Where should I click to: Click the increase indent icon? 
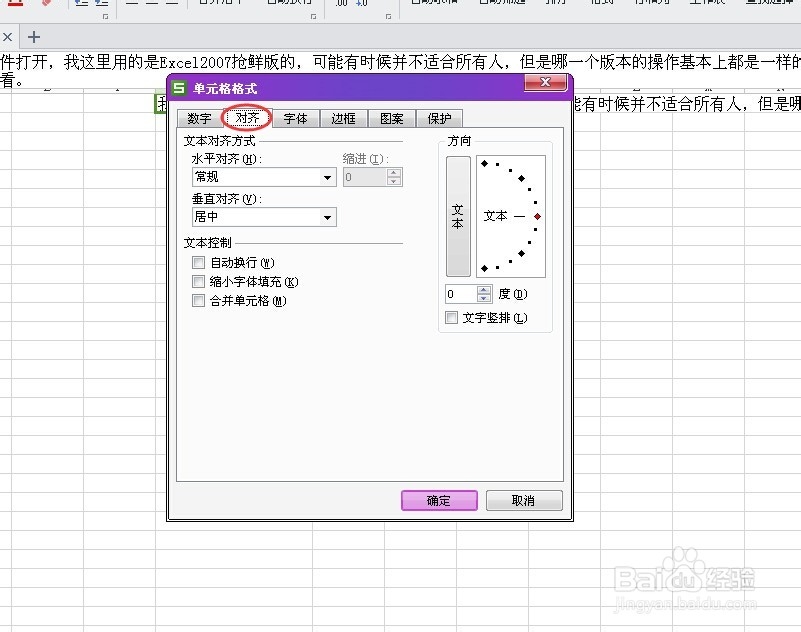click(x=100, y=4)
